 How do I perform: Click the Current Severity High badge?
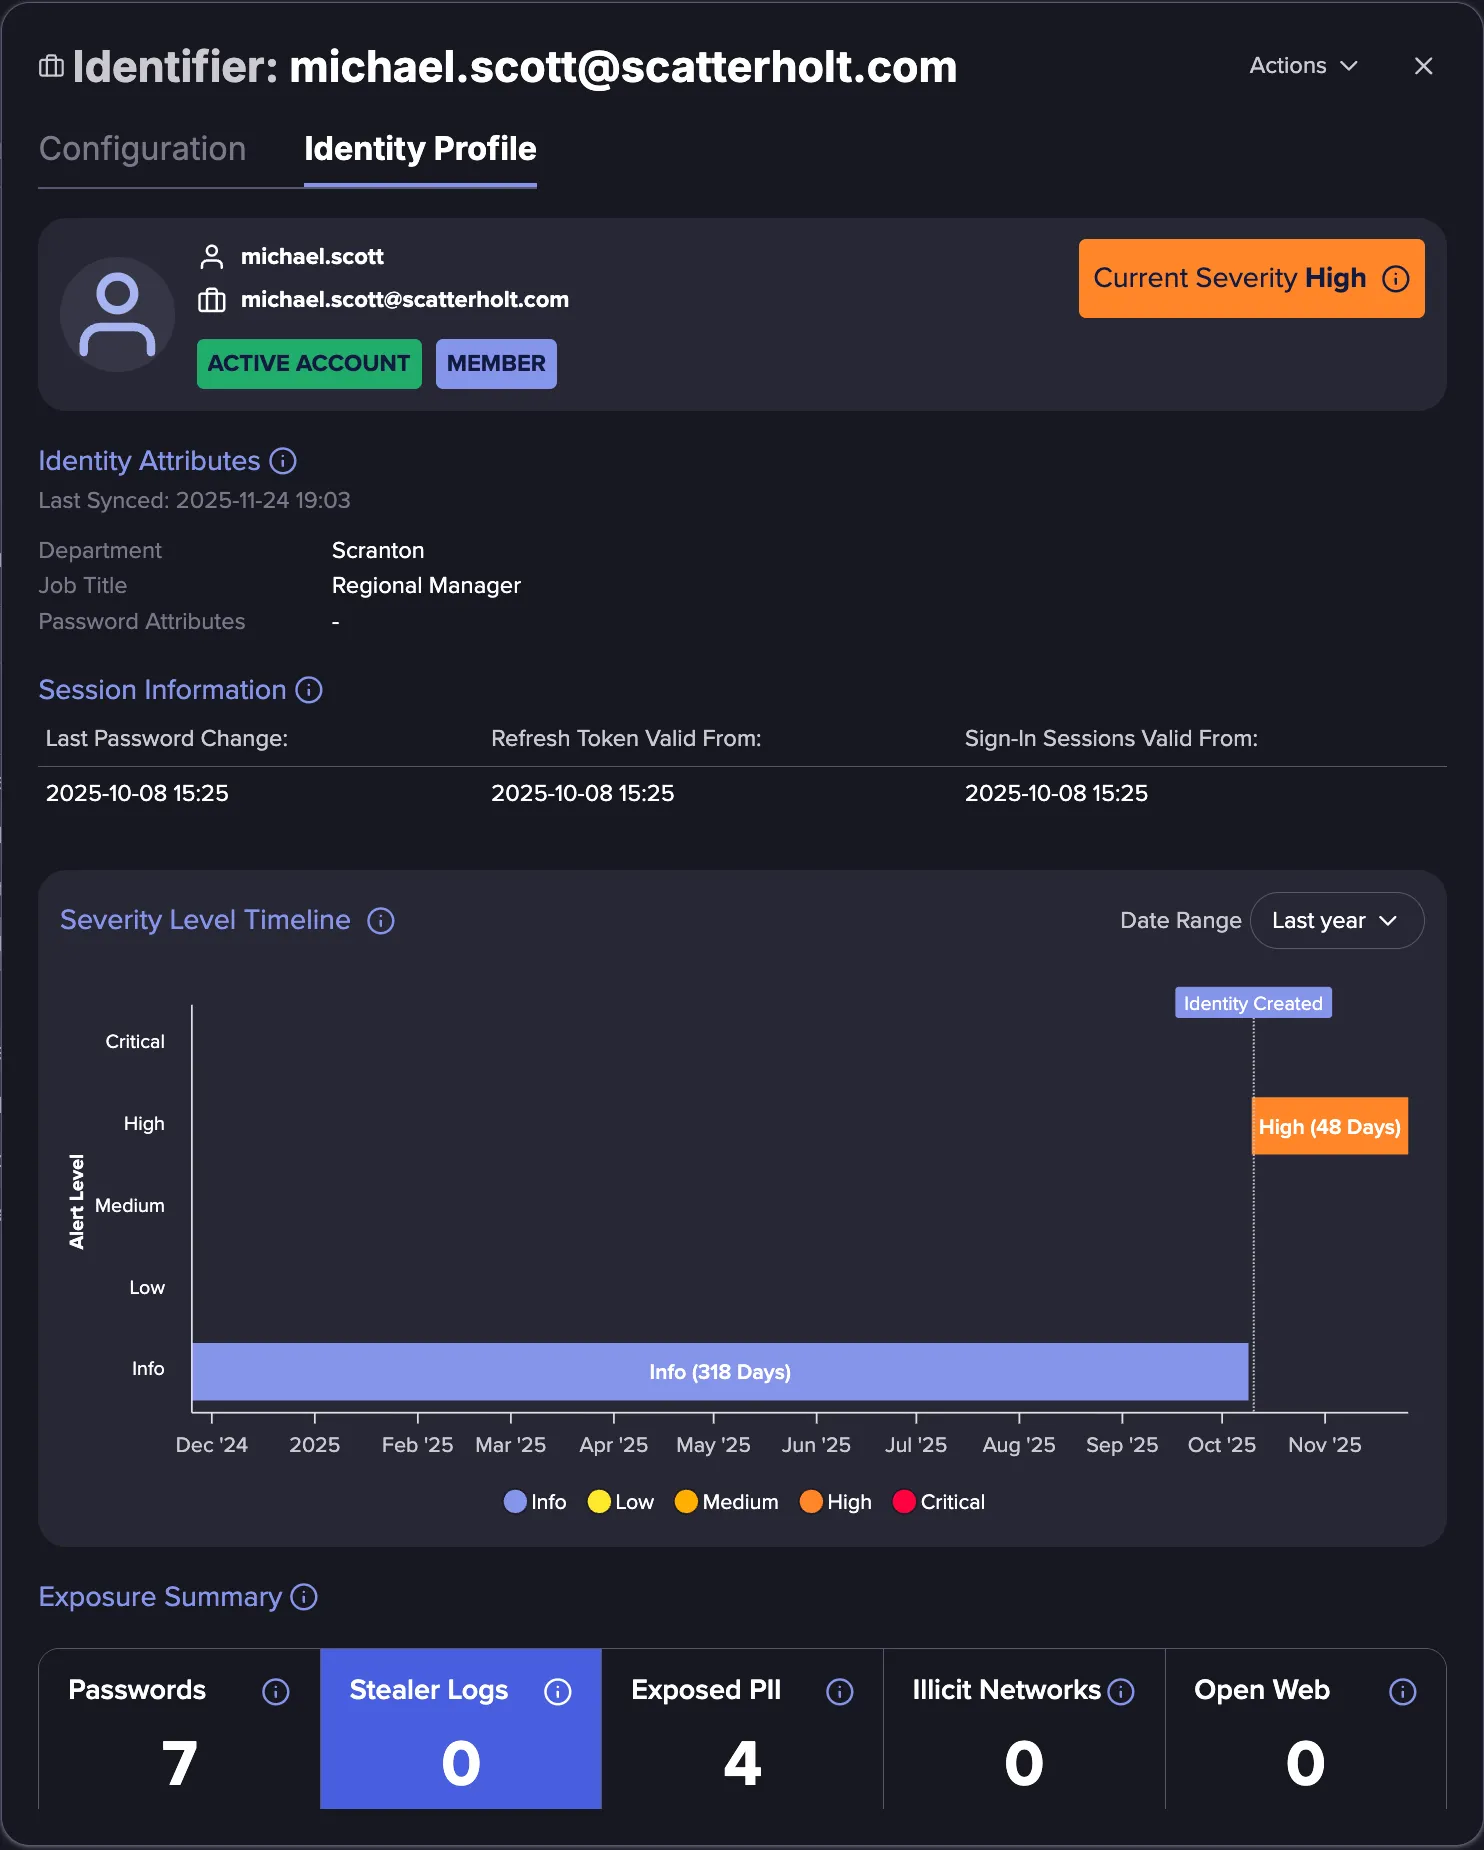(1251, 278)
